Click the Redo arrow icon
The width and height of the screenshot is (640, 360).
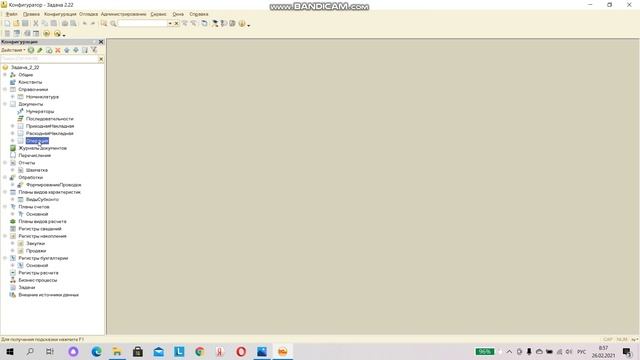pos(93,24)
